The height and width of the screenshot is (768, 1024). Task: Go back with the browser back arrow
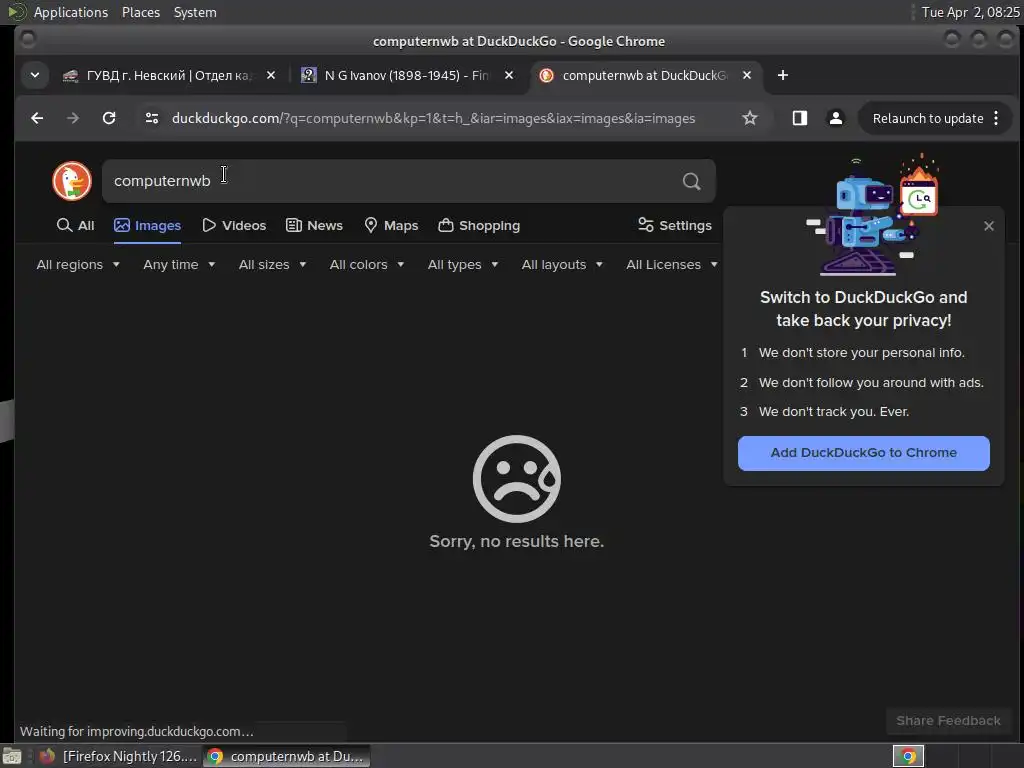pyautogui.click(x=37, y=118)
